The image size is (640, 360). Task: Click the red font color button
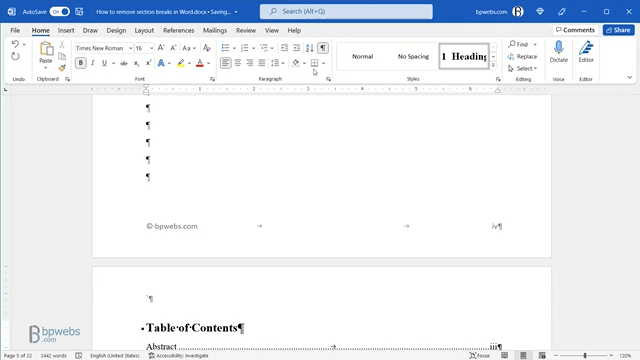pyautogui.click(x=200, y=63)
